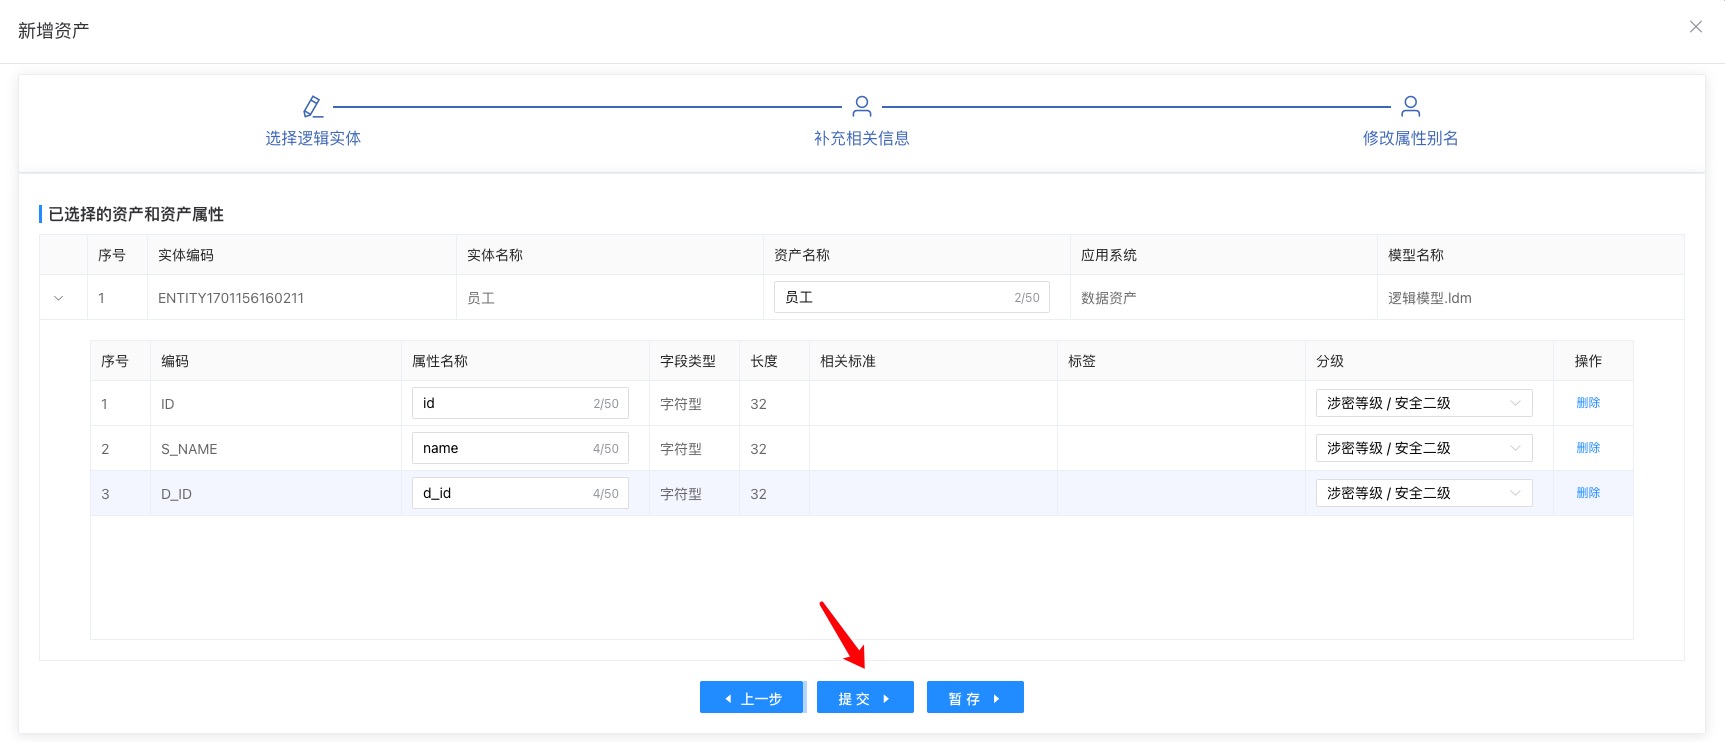Go to 修改属性别名 step
Viewport: 1725px width, 742px height.
click(x=1411, y=138)
